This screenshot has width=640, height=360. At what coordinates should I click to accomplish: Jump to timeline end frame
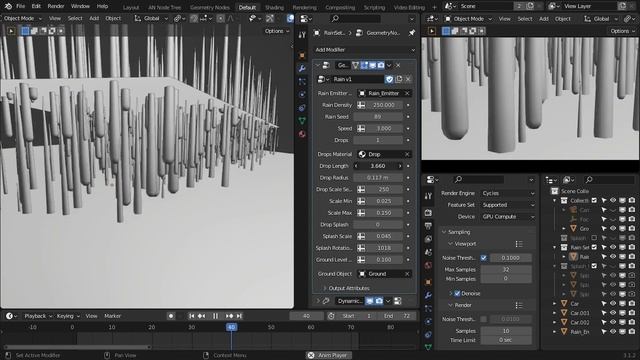(240, 316)
